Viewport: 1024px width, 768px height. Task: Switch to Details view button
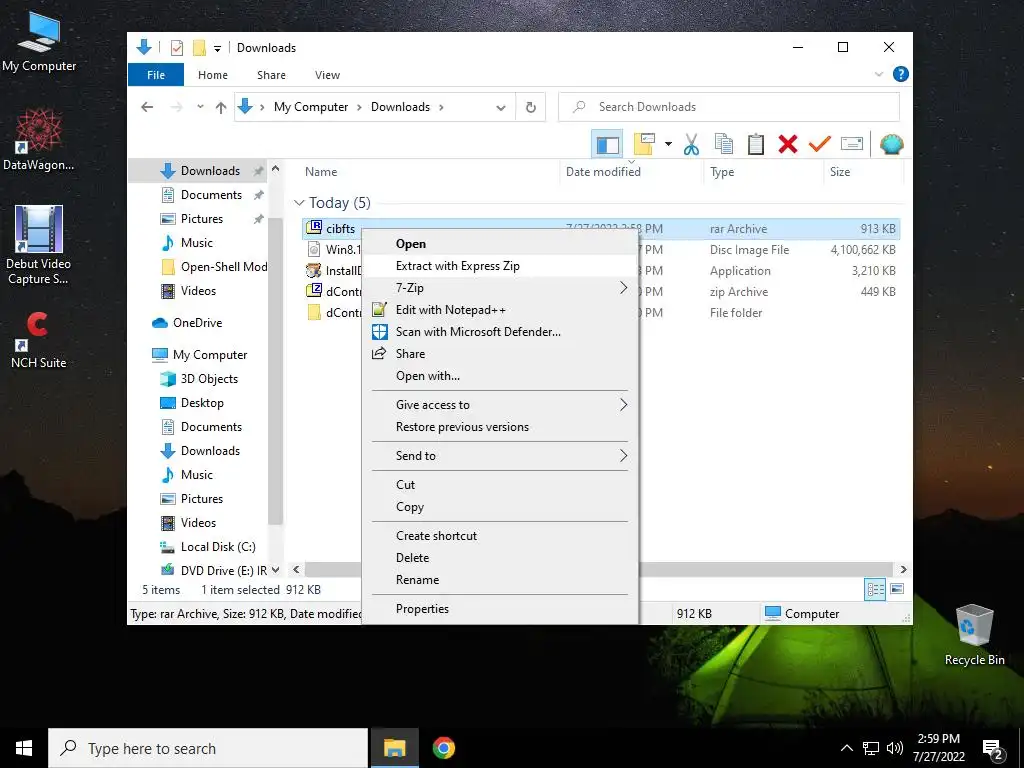[x=875, y=590]
